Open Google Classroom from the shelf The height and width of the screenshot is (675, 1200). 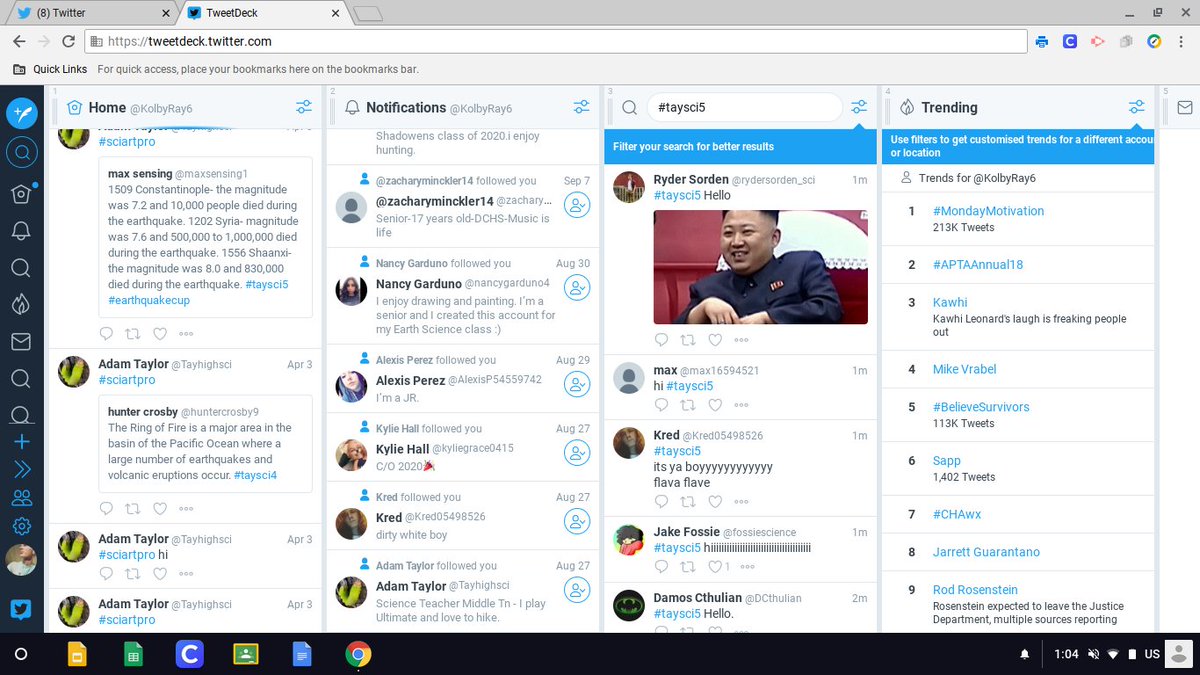(246, 654)
